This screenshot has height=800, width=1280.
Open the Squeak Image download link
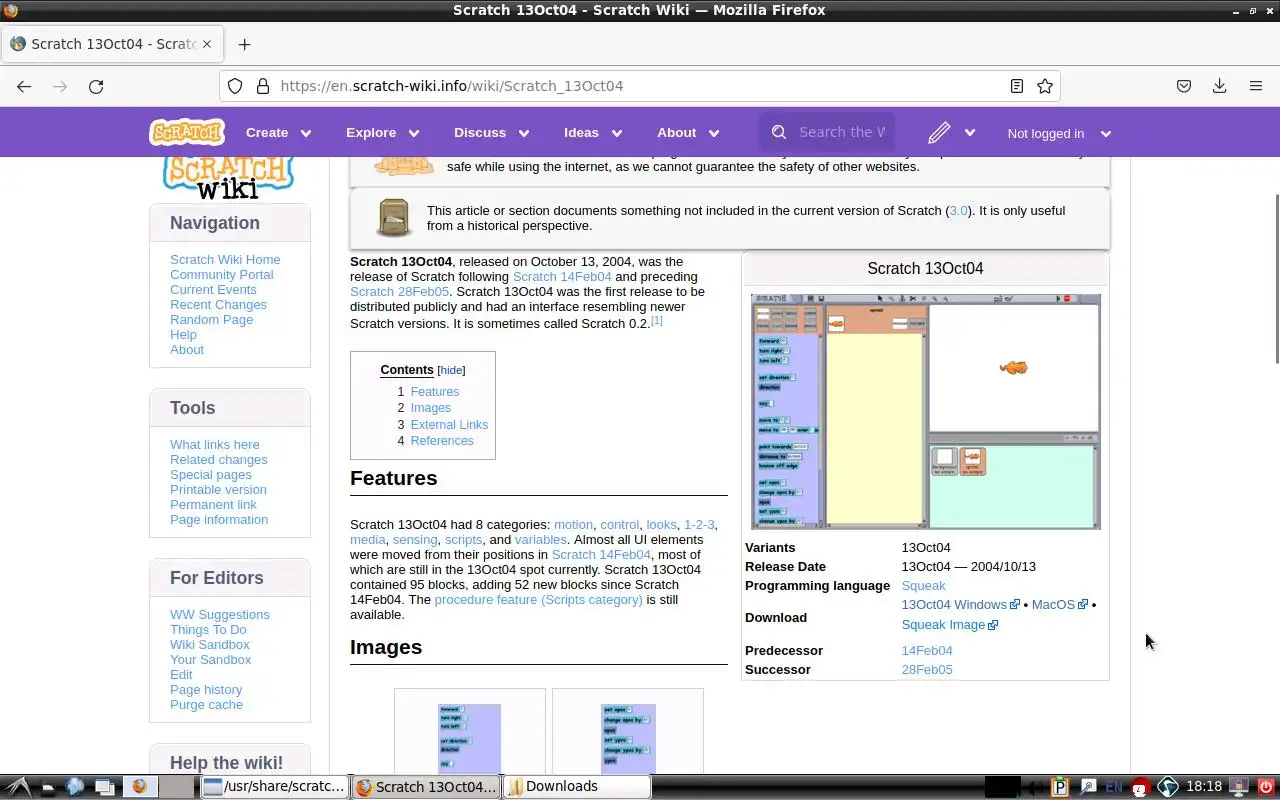(949, 625)
